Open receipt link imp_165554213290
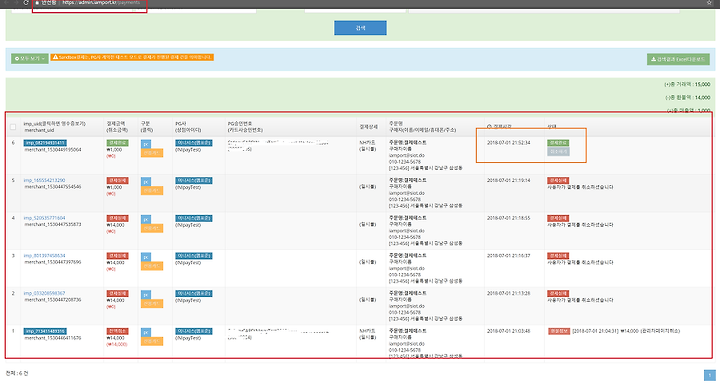Viewport: 720px width, 392px height. point(44,180)
